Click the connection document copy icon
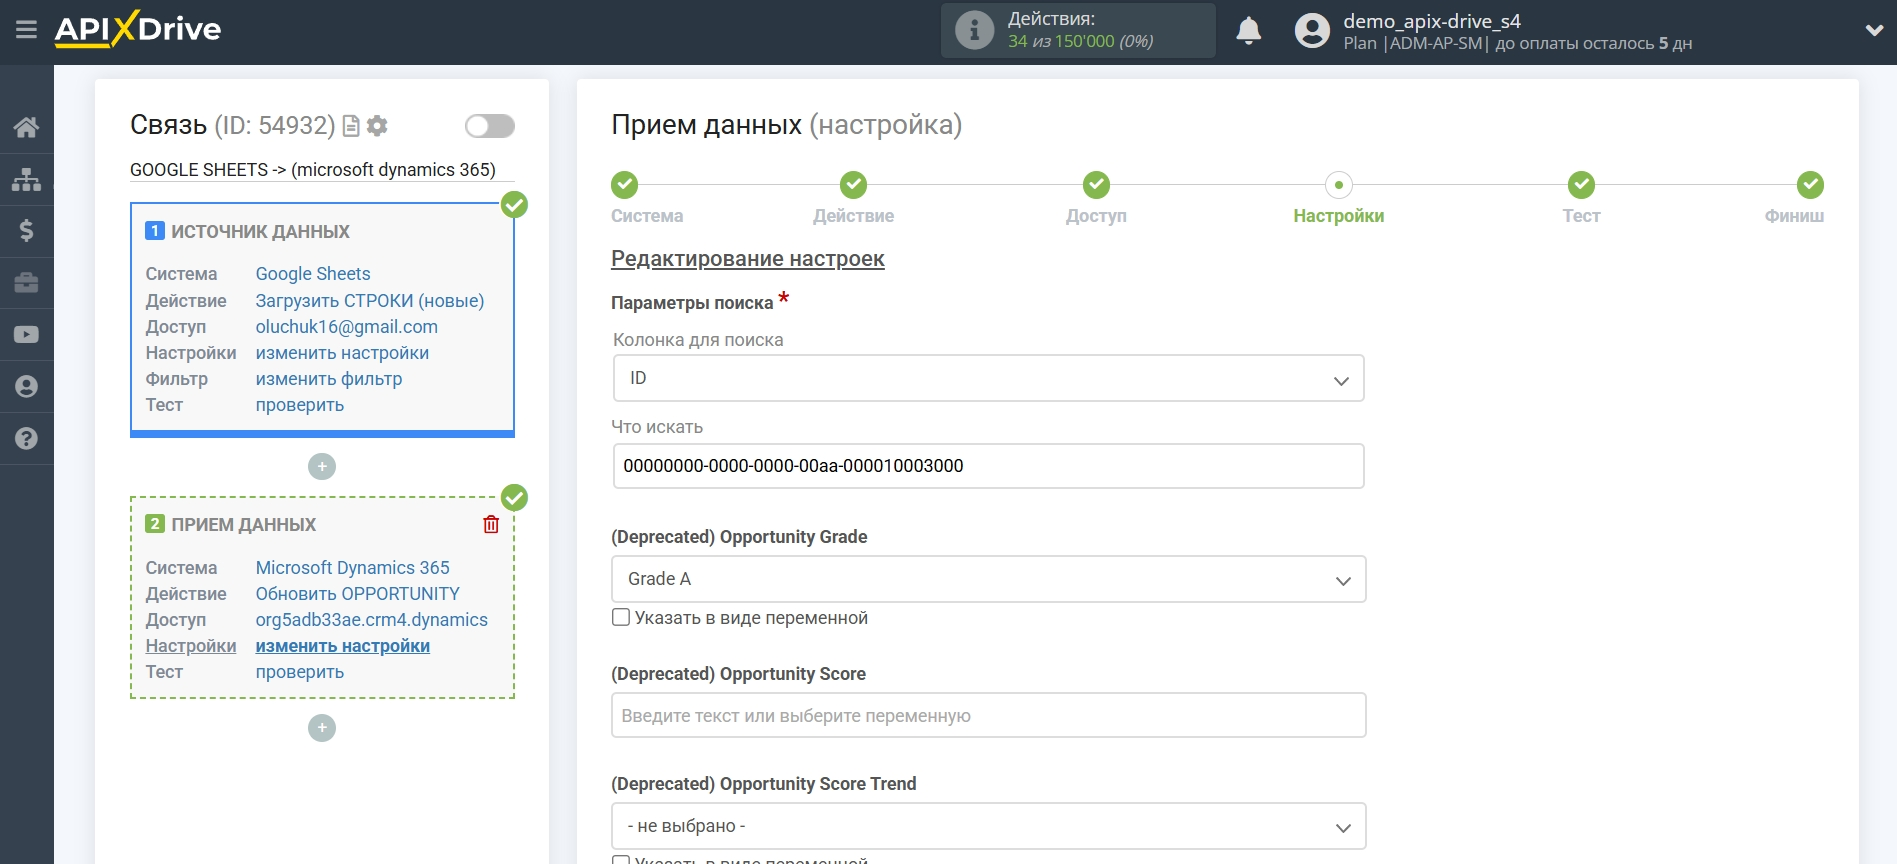1897x864 pixels. (351, 126)
